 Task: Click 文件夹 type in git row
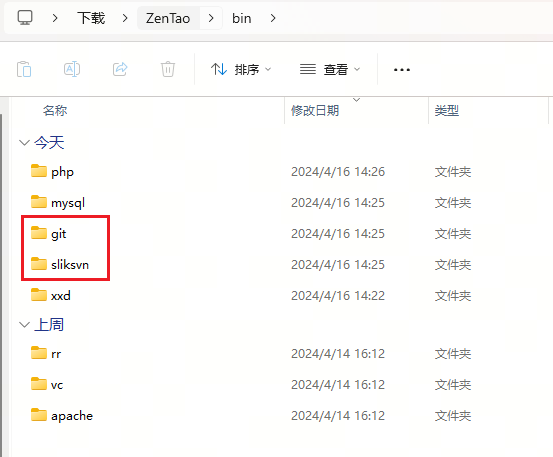pos(453,234)
